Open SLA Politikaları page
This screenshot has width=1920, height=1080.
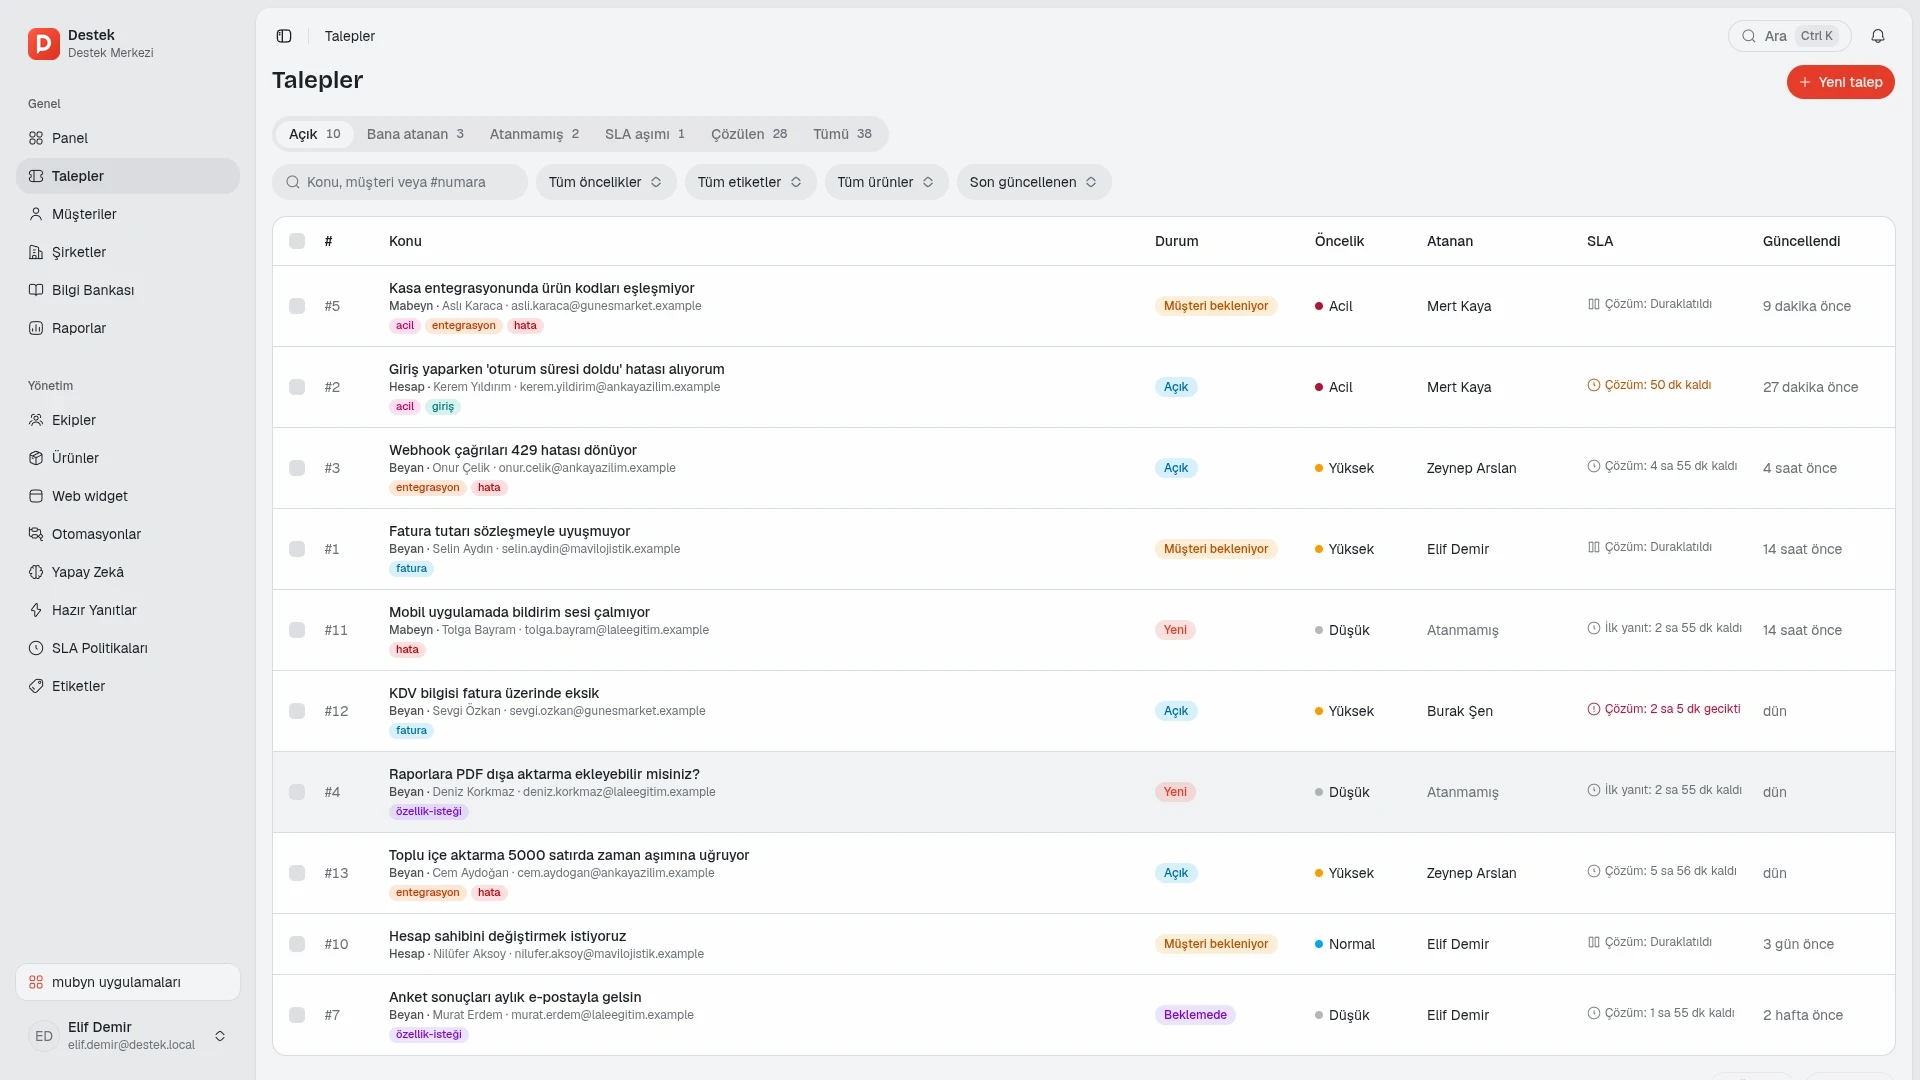tap(128, 648)
